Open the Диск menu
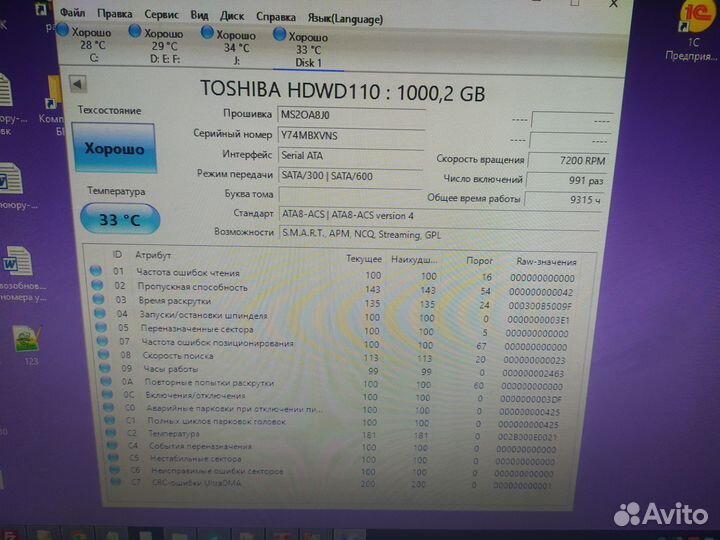The width and height of the screenshot is (720, 540). [232, 16]
